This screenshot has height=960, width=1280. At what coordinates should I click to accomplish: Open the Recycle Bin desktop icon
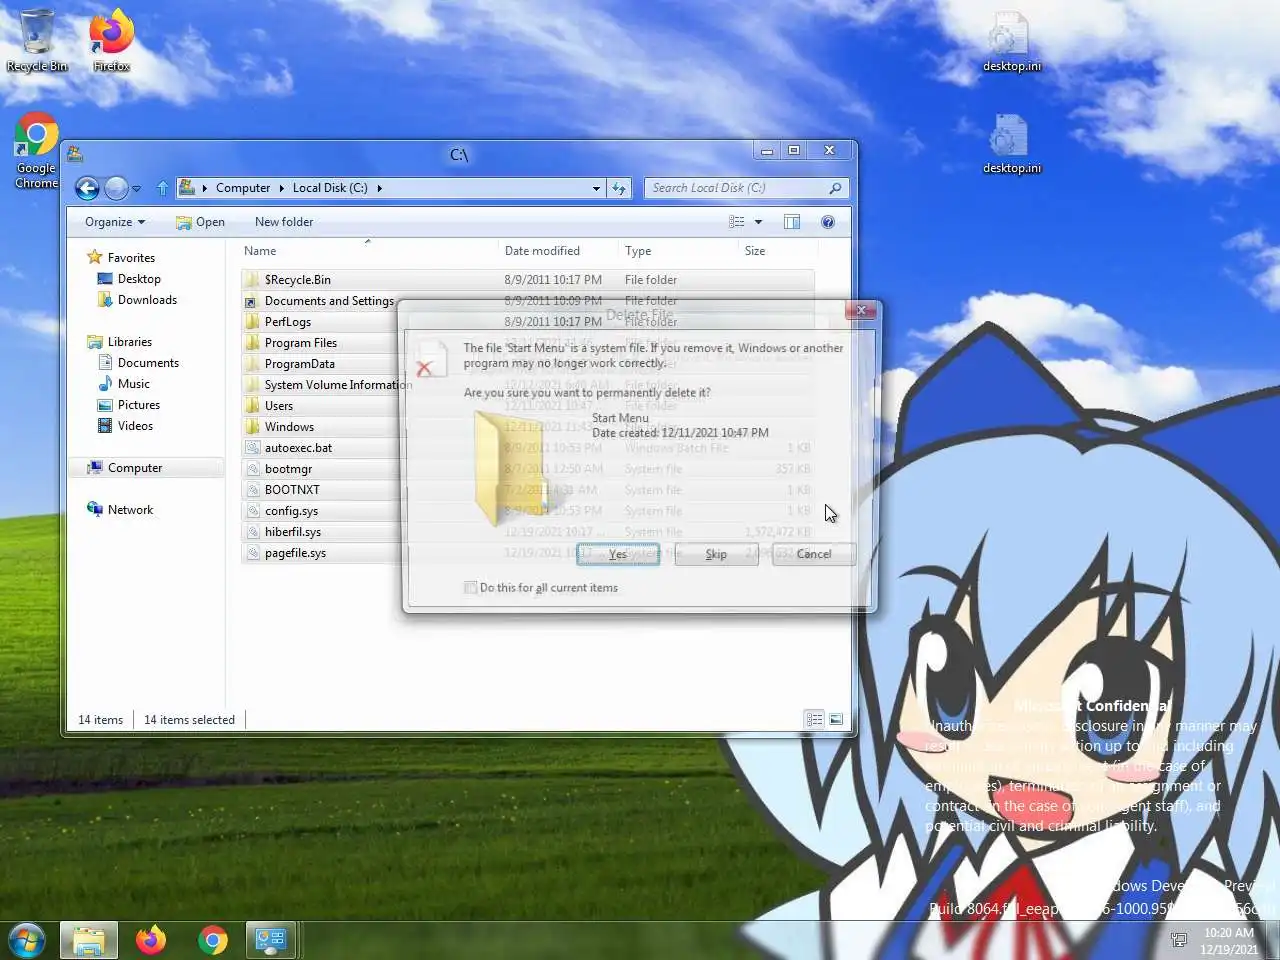(37, 40)
